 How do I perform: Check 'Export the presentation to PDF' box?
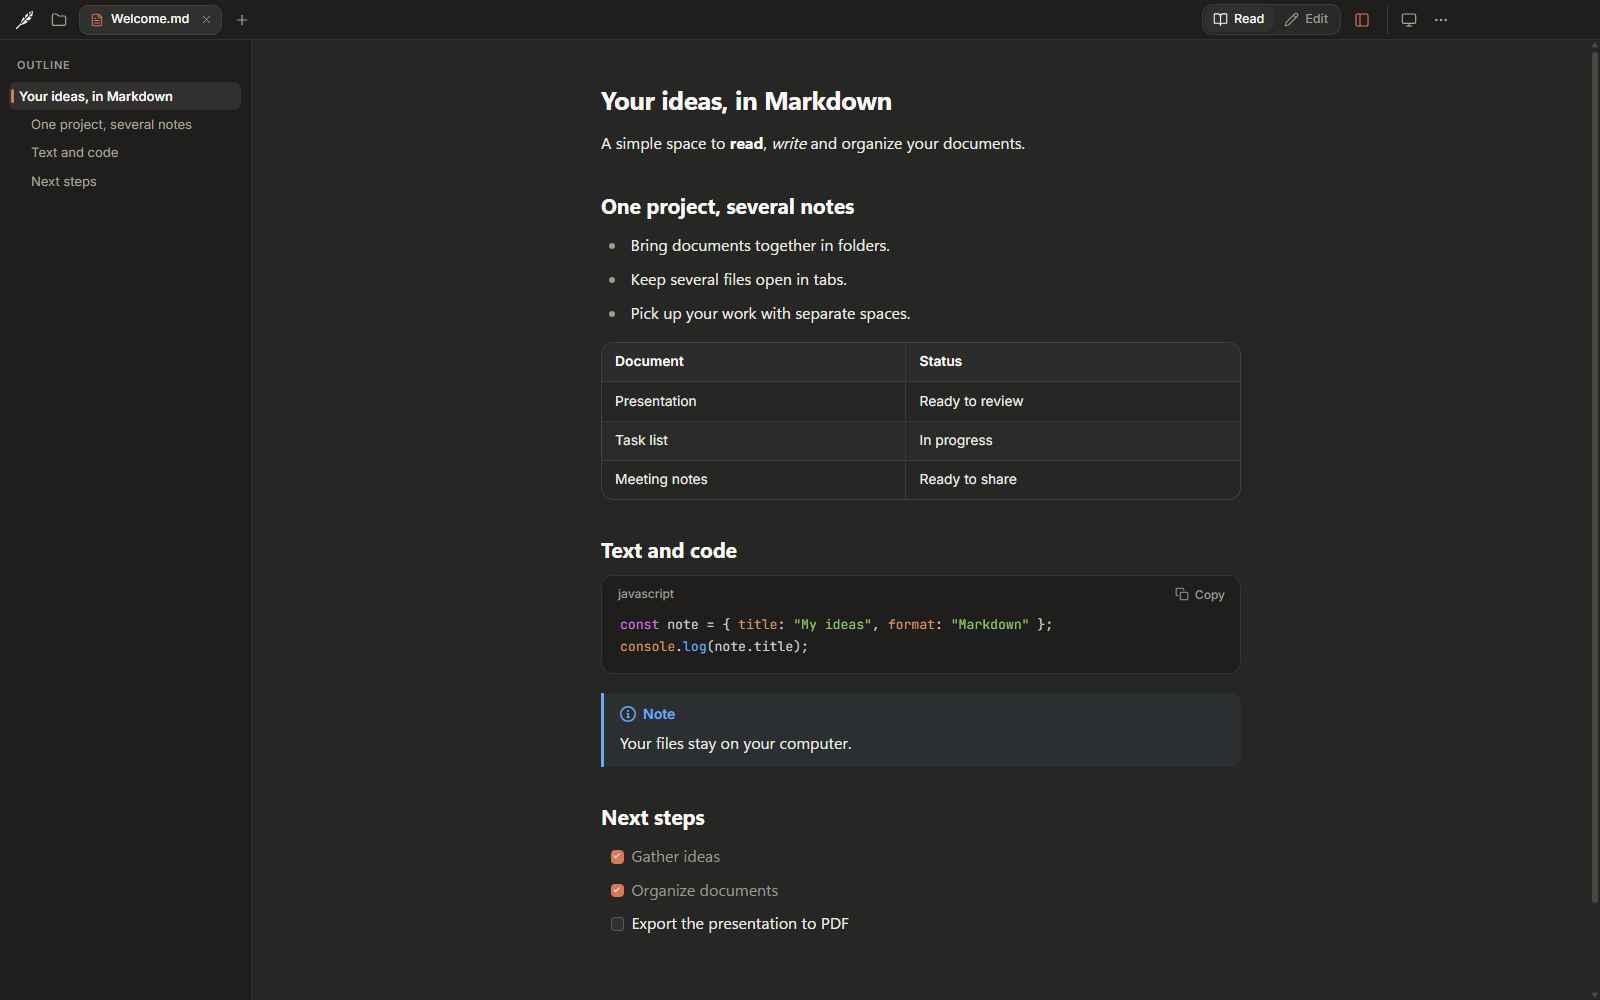point(617,924)
